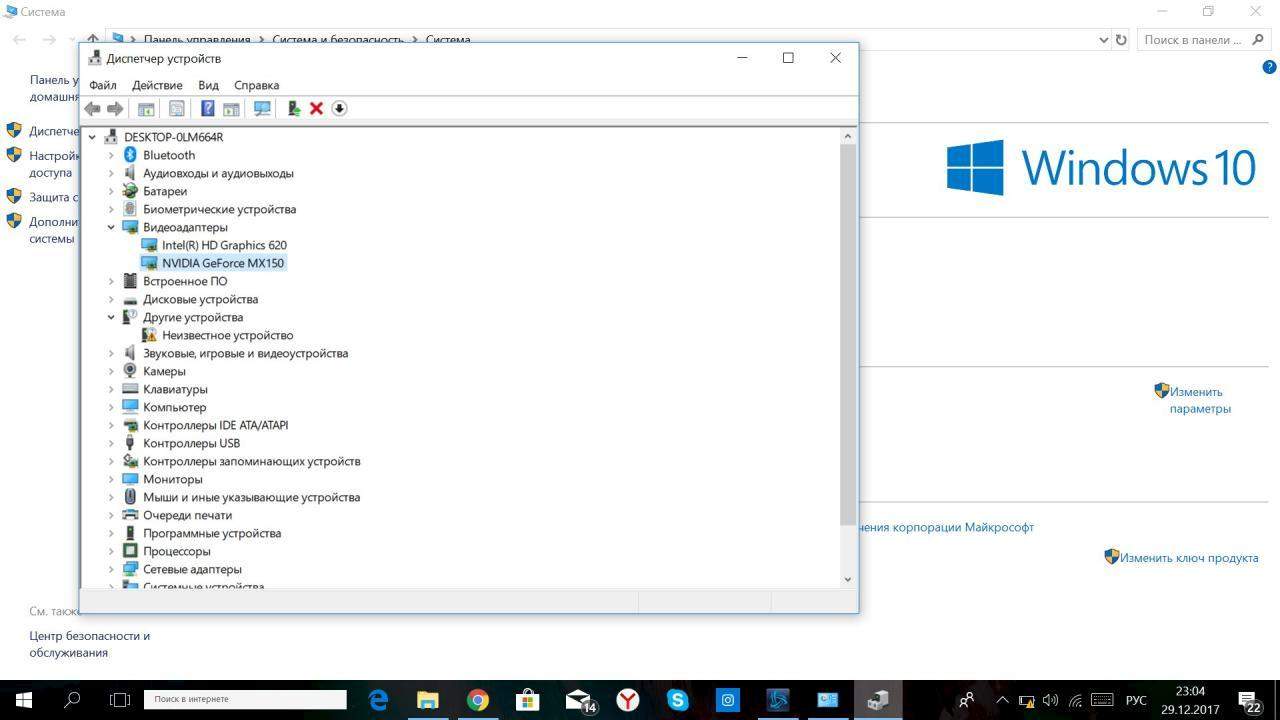Select NVIDIA GeForce MX150 device

(x=223, y=263)
